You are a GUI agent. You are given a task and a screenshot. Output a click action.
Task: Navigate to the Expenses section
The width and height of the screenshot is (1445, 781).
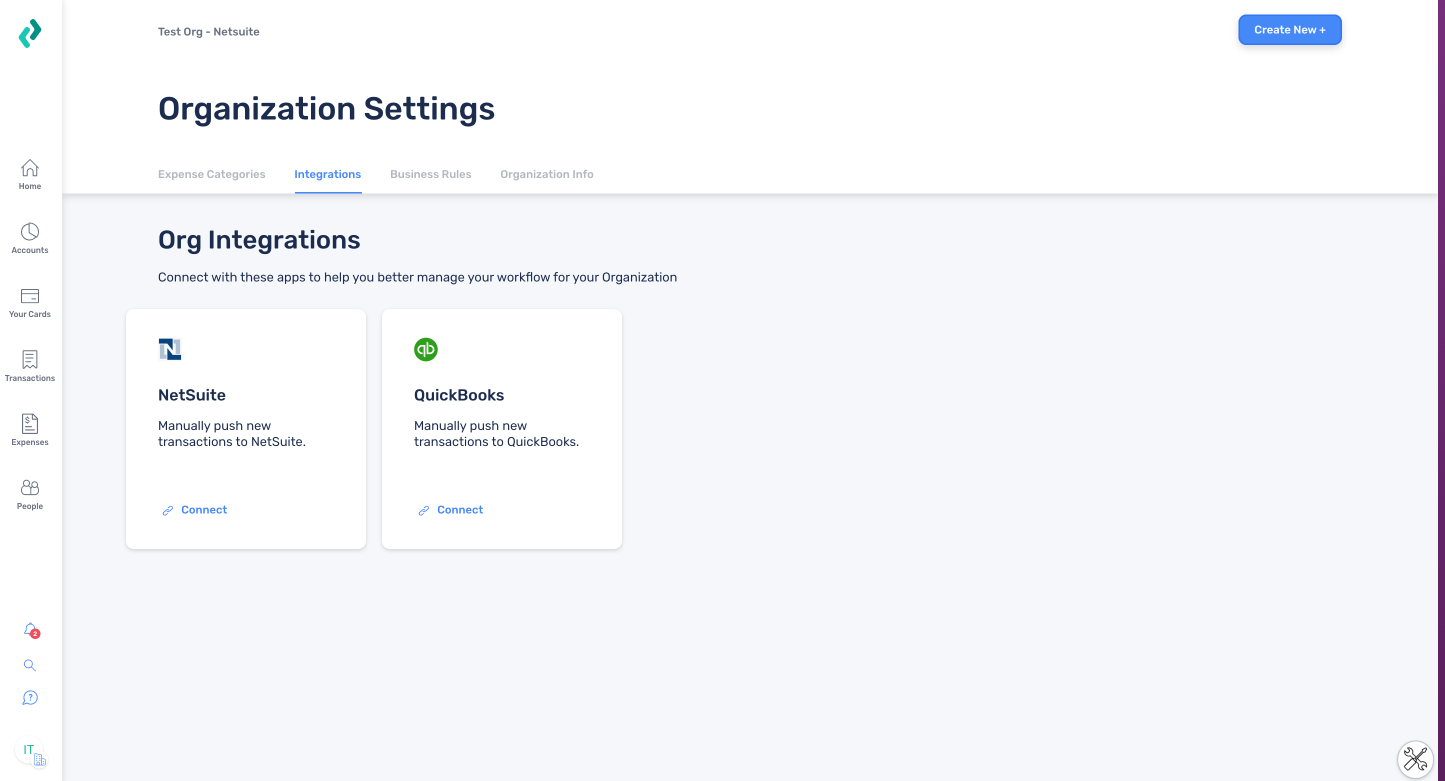click(30, 430)
